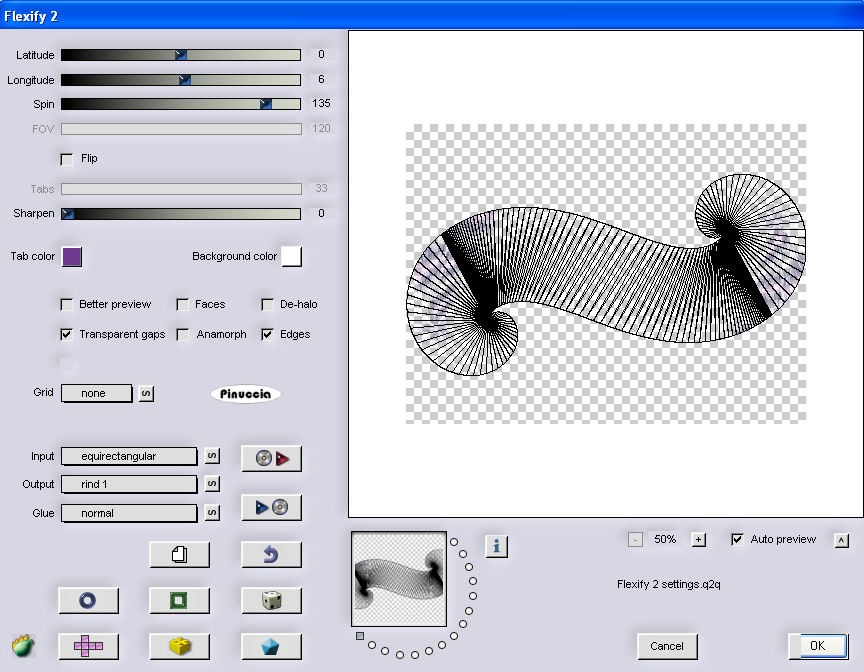
Task: Zoom in with the plus button
Action: (699, 540)
